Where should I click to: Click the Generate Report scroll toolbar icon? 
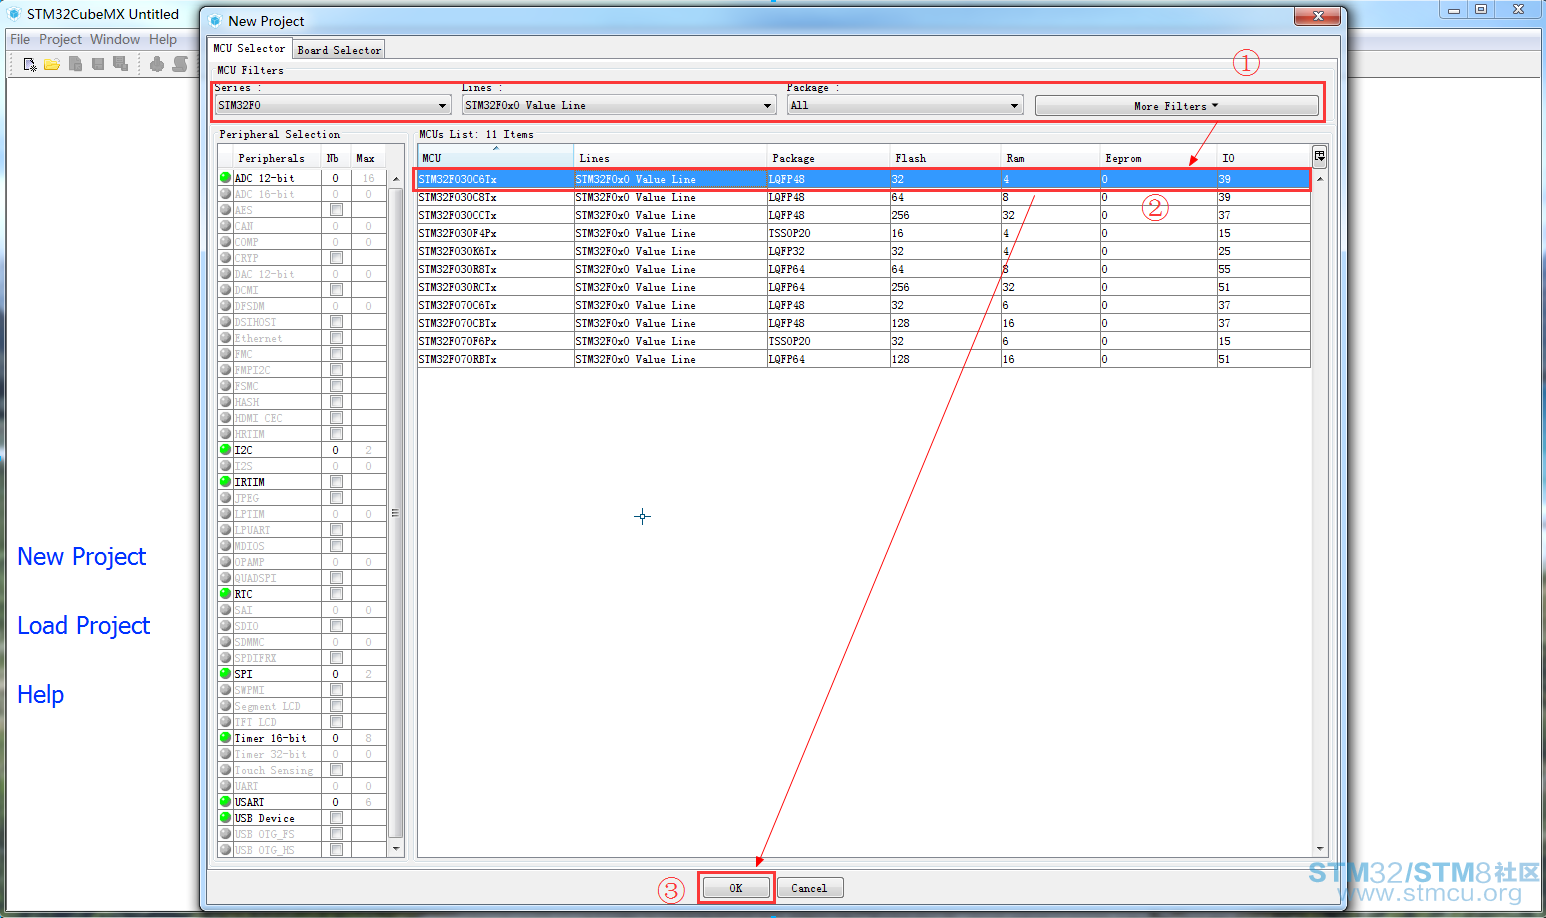[x=180, y=64]
